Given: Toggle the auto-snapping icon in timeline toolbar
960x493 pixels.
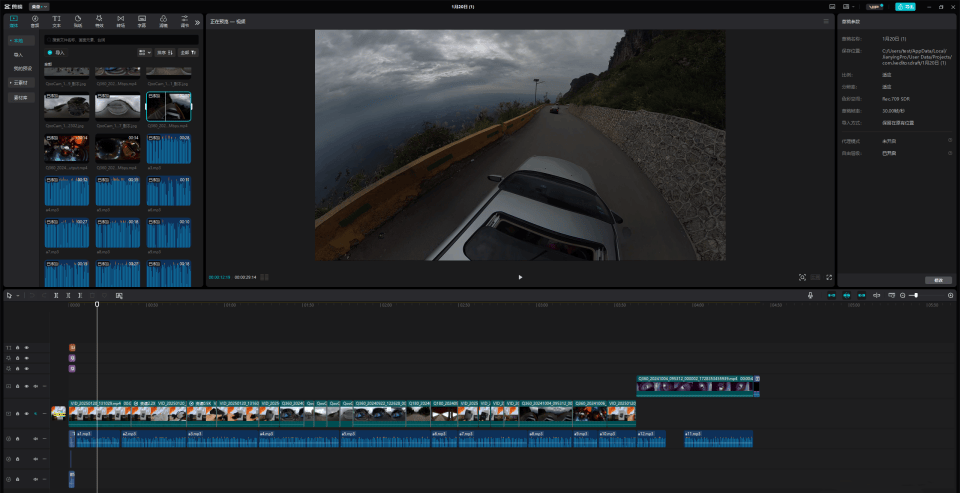Looking at the screenshot, I should point(847,295).
